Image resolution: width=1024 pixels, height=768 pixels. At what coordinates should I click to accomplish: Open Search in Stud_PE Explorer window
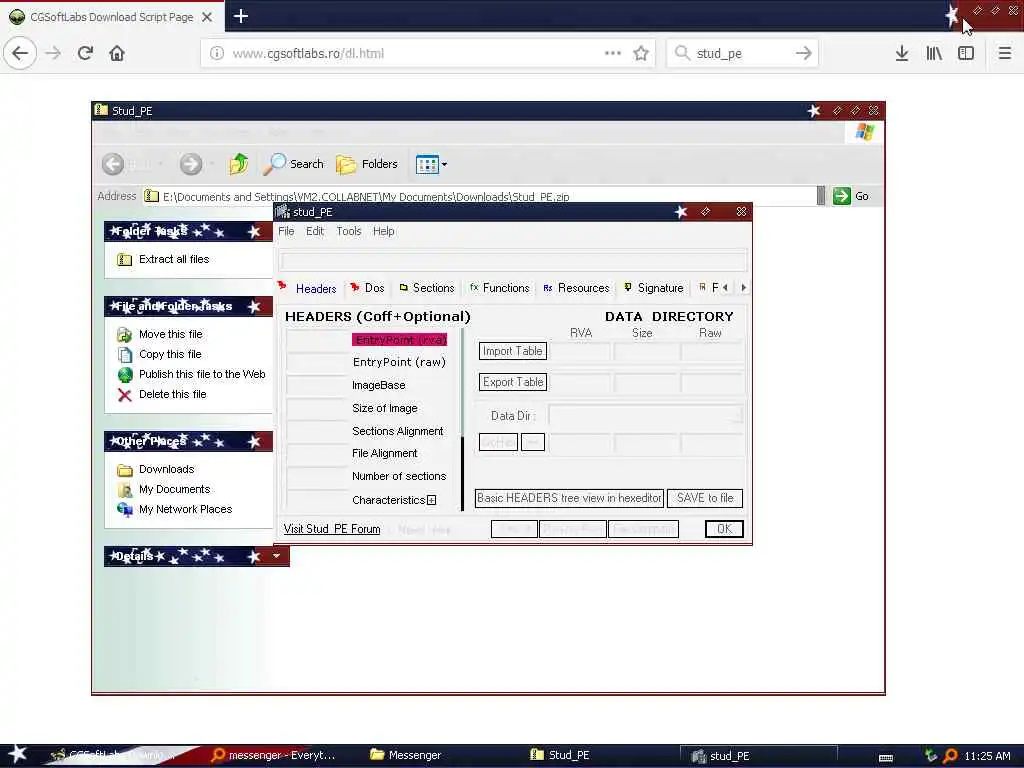293,164
